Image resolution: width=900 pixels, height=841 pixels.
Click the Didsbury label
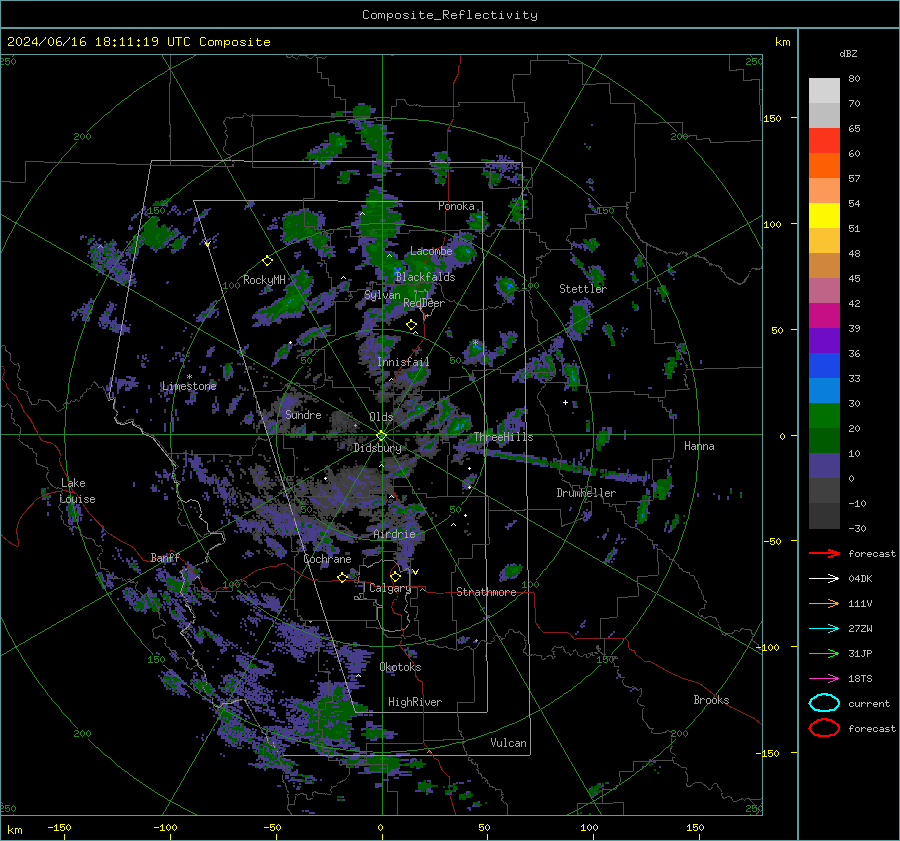(x=377, y=448)
